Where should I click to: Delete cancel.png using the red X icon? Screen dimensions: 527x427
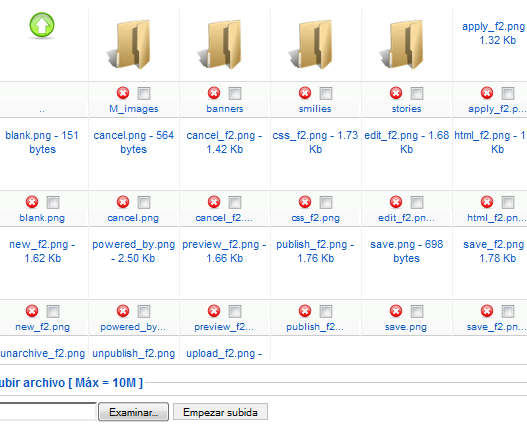[x=123, y=202]
